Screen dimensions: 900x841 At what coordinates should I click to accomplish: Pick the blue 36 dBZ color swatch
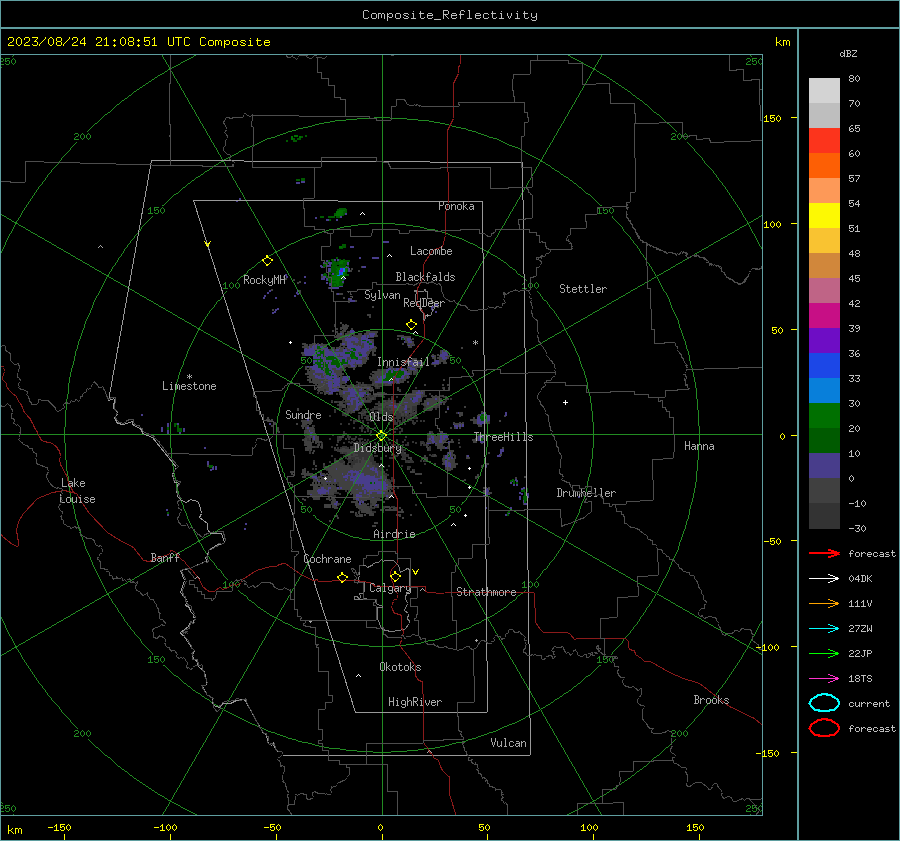(x=824, y=365)
